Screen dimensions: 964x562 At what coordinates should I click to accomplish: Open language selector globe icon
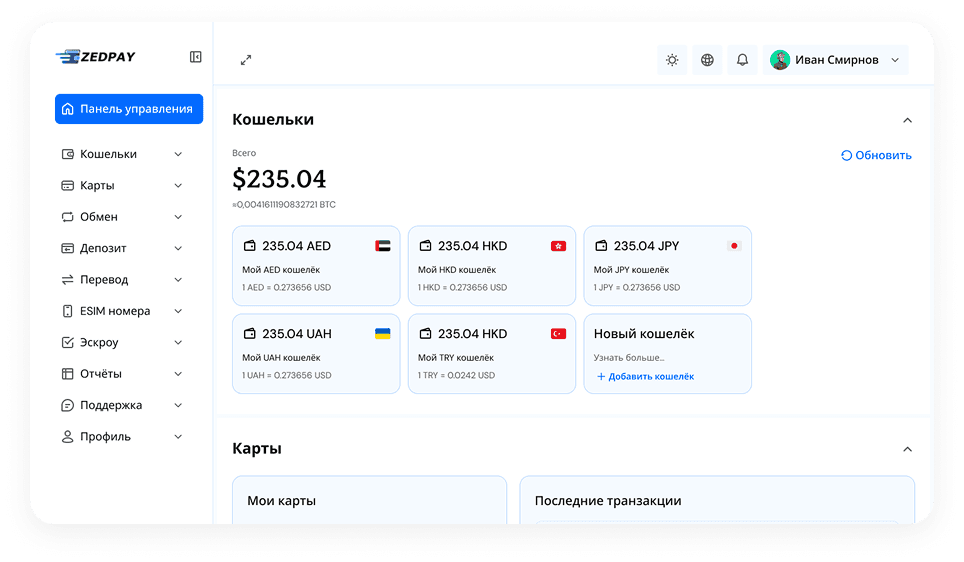tap(707, 60)
